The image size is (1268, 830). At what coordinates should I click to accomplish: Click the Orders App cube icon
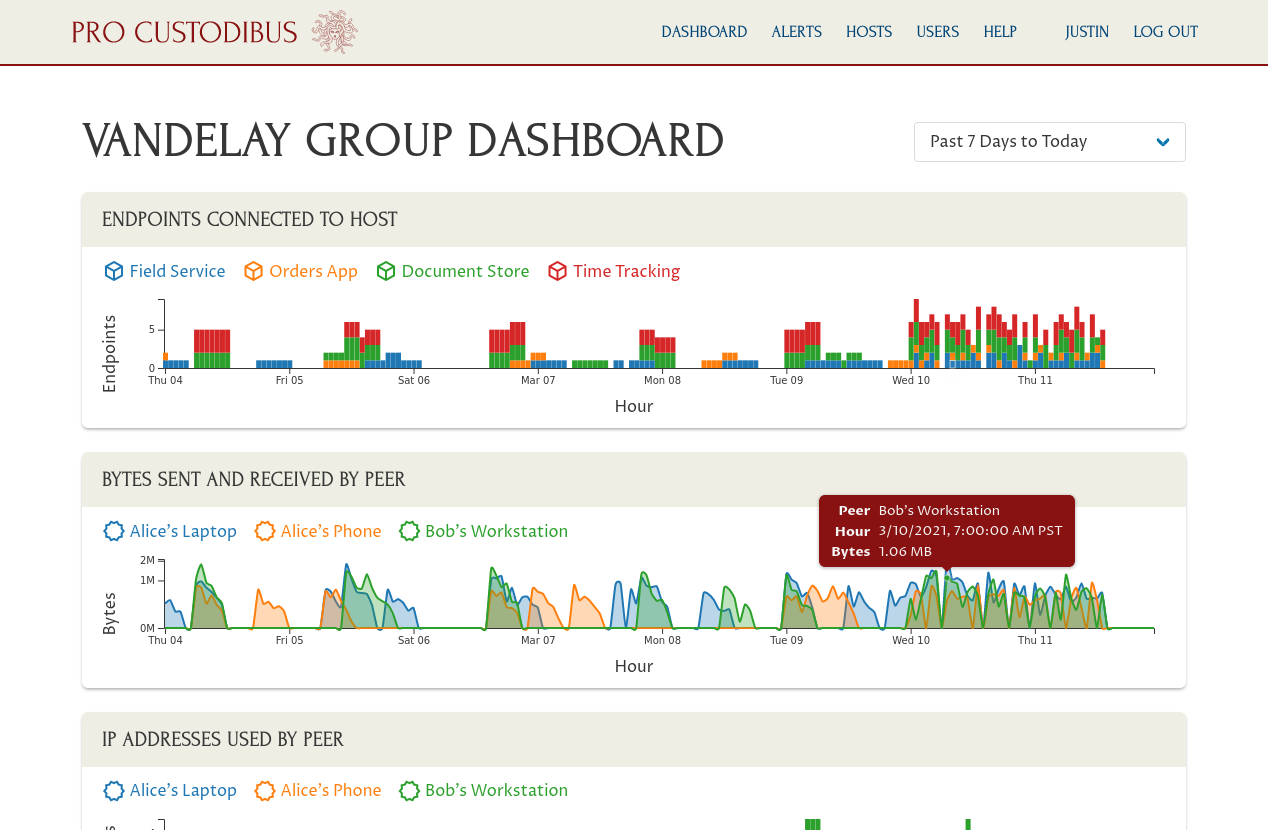click(x=254, y=271)
